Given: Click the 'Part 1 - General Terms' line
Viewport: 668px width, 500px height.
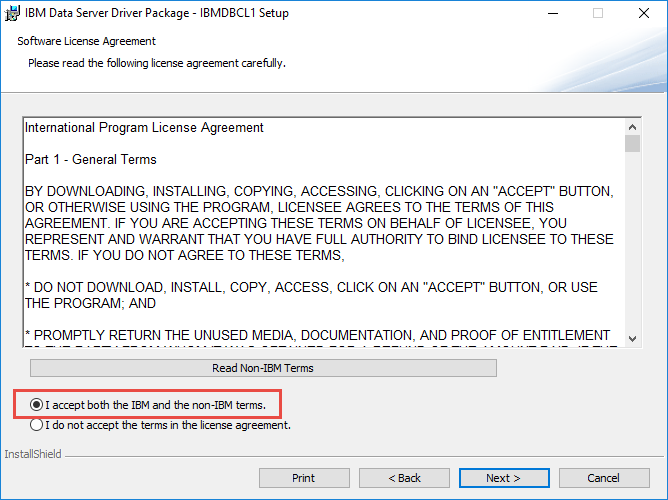Looking at the screenshot, I should pos(91,160).
